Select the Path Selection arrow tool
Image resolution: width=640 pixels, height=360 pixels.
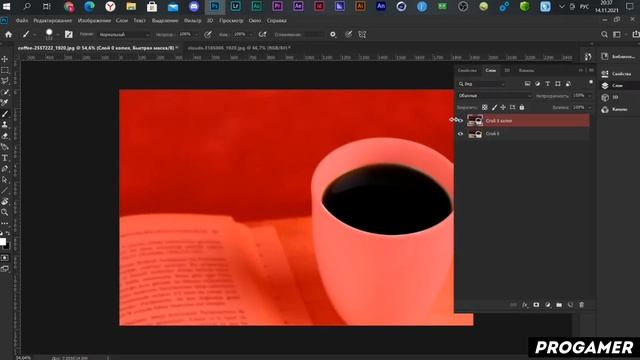[5, 180]
